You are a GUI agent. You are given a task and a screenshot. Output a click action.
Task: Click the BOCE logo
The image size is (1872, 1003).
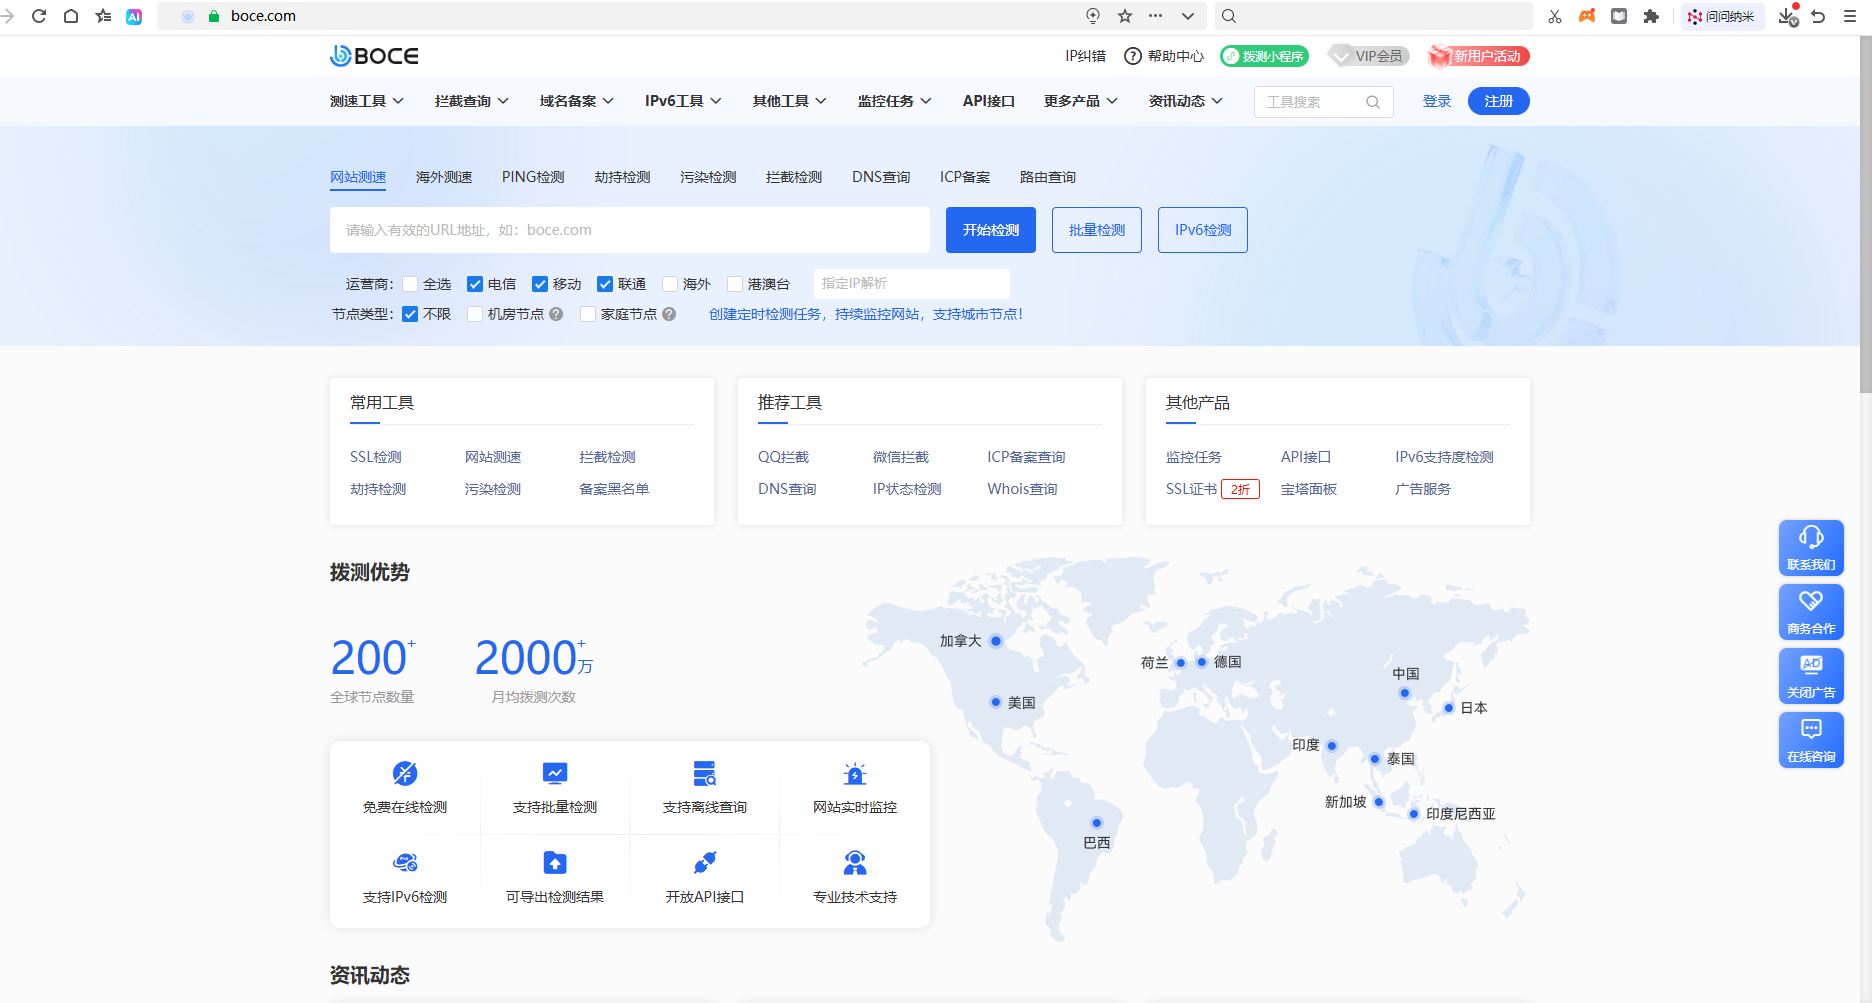click(x=374, y=56)
